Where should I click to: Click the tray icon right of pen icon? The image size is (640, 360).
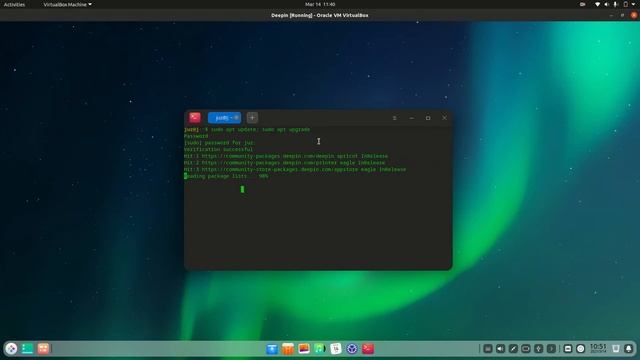coord(526,349)
